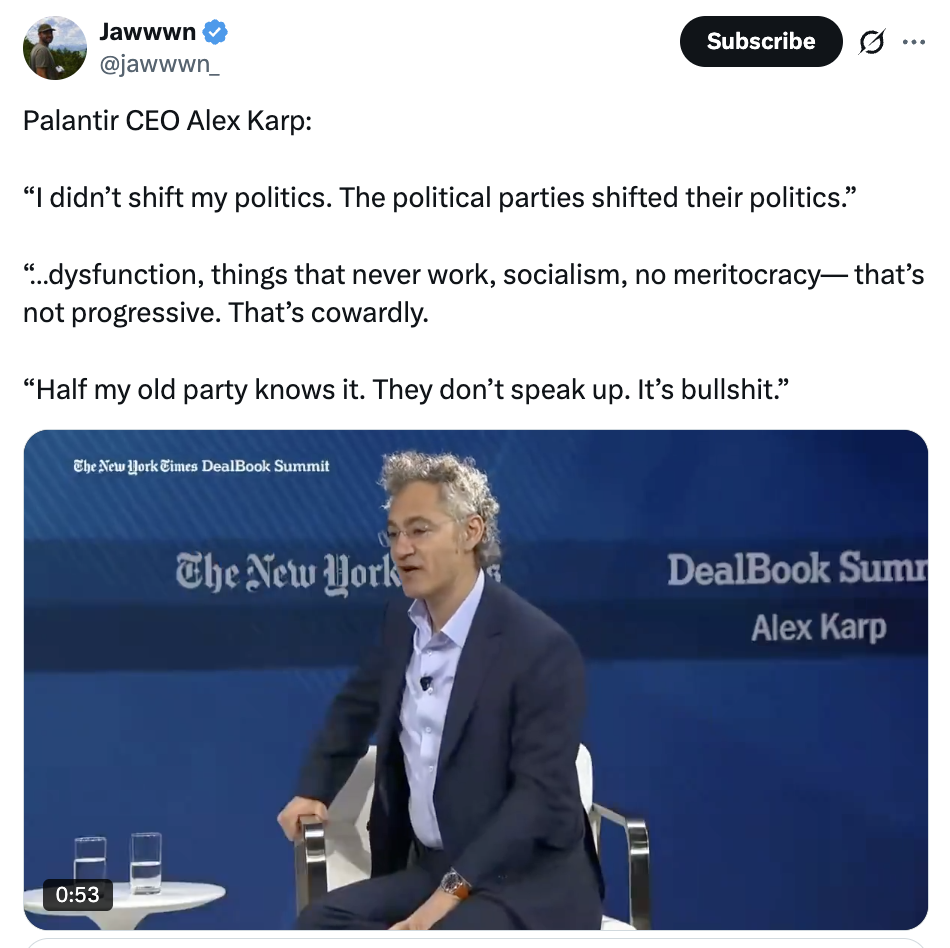Click the wristwatch on the speaker's arm
The width and height of the screenshot is (950, 948).
(455, 885)
